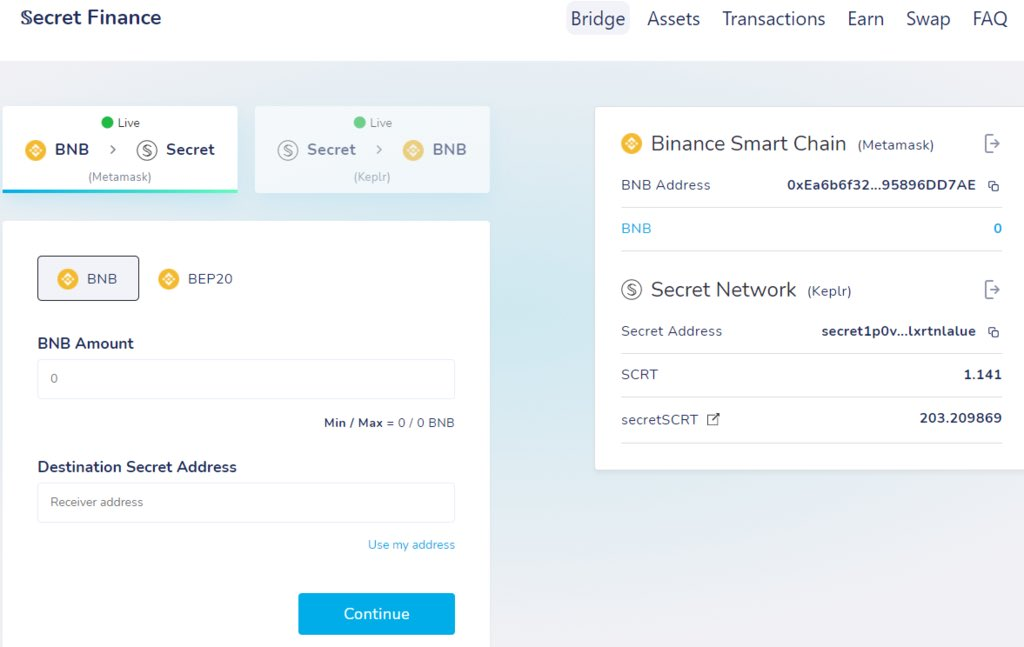1024x647 pixels.
Task: Navigate to the Earn section
Action: 865,19
